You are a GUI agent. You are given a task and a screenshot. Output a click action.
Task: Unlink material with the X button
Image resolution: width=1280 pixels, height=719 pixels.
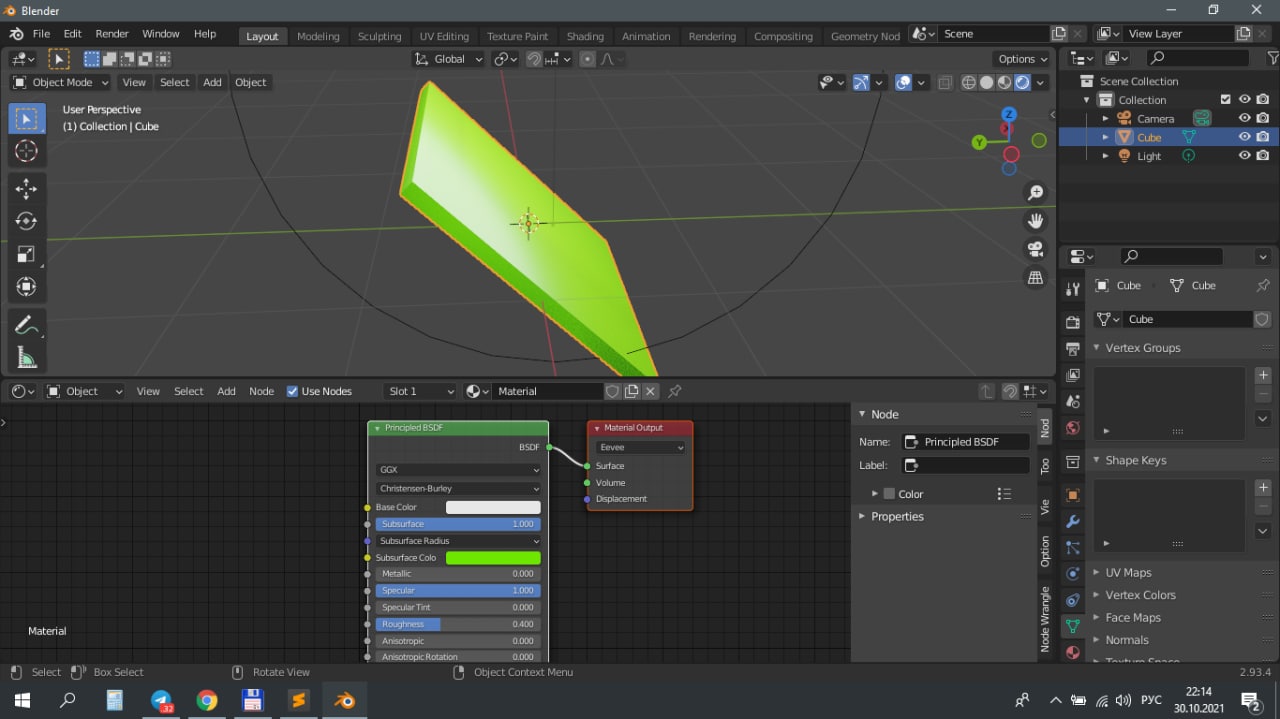click(x=651, y=391)
